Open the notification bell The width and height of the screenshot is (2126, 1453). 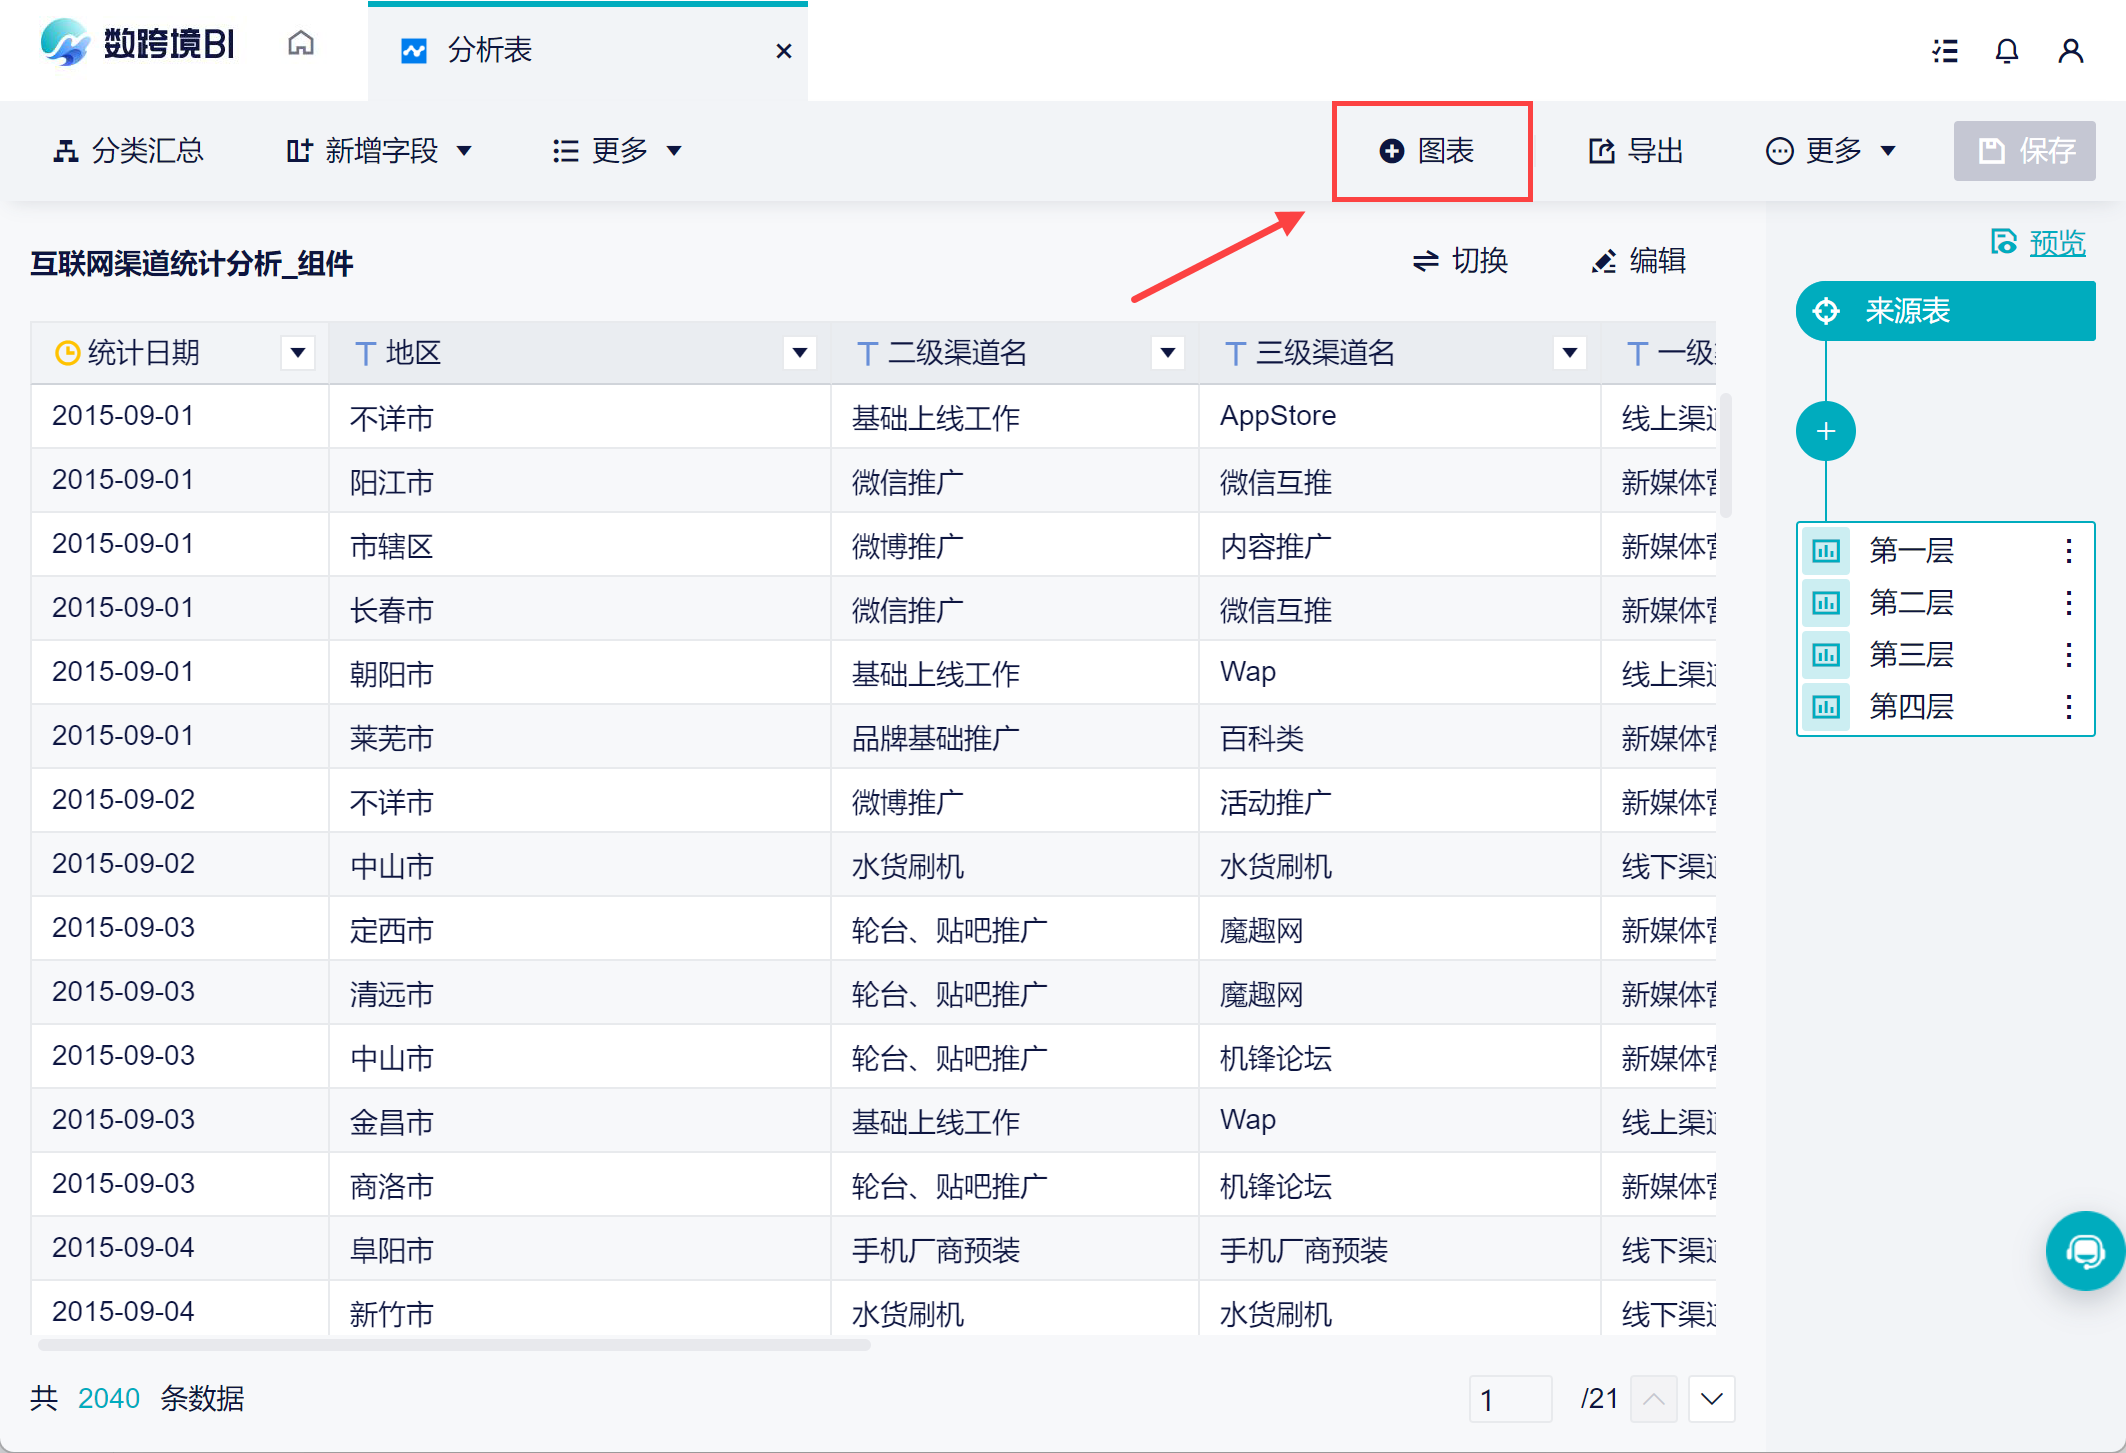coord(2006,51)
